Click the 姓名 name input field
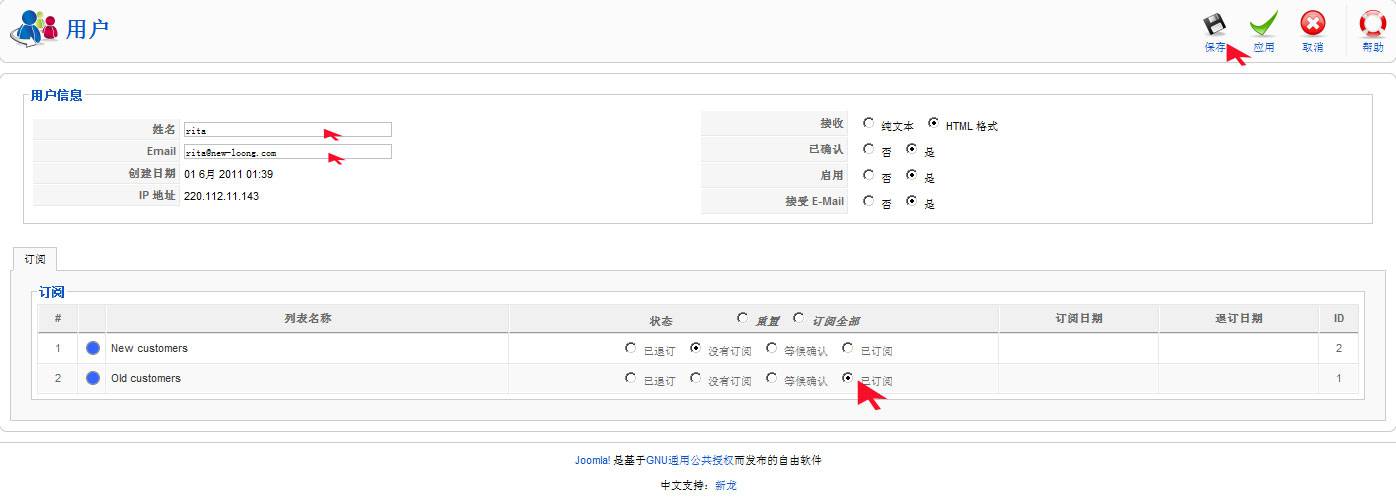 287,130
